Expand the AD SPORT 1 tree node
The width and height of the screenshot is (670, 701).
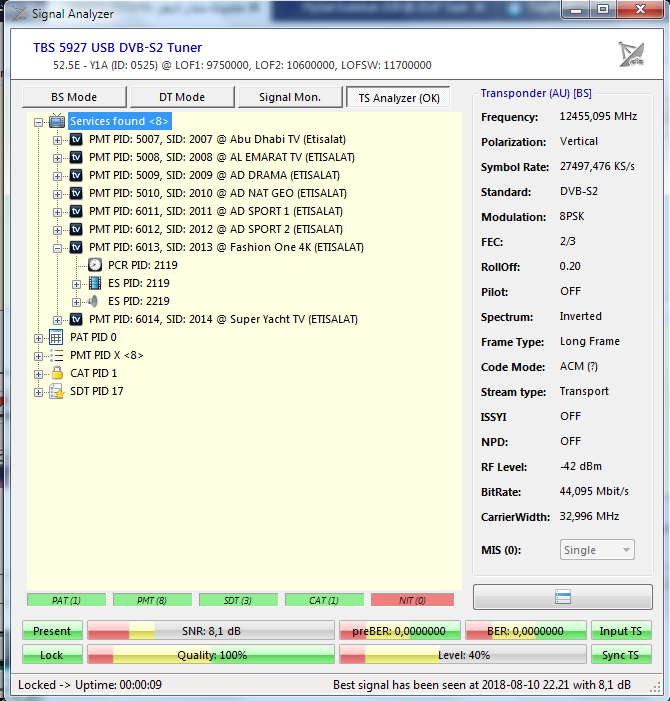(x=58, y=211)
